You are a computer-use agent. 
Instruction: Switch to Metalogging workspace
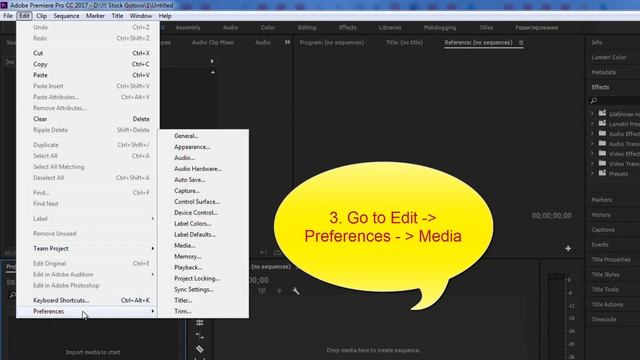pos(440,28)
